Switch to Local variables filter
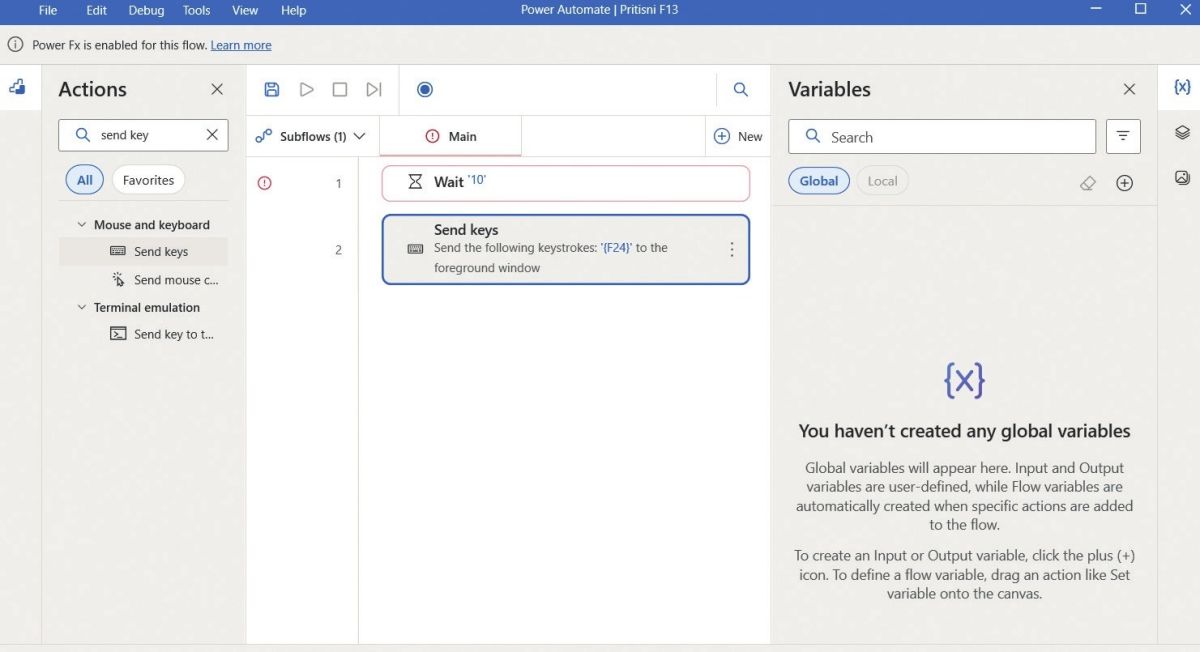Viewport: 1200px width, 652px height. tap(882, 181)
